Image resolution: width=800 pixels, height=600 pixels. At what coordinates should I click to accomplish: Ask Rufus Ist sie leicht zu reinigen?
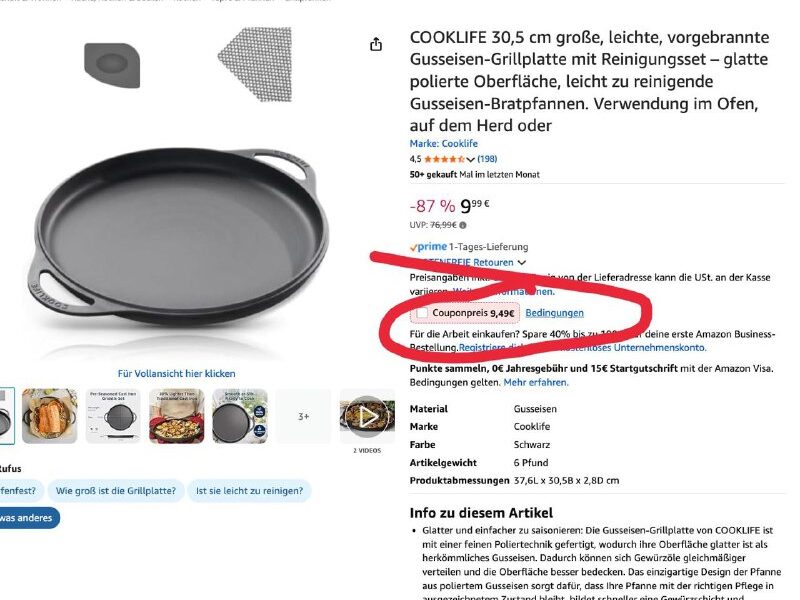coord(249,491)
